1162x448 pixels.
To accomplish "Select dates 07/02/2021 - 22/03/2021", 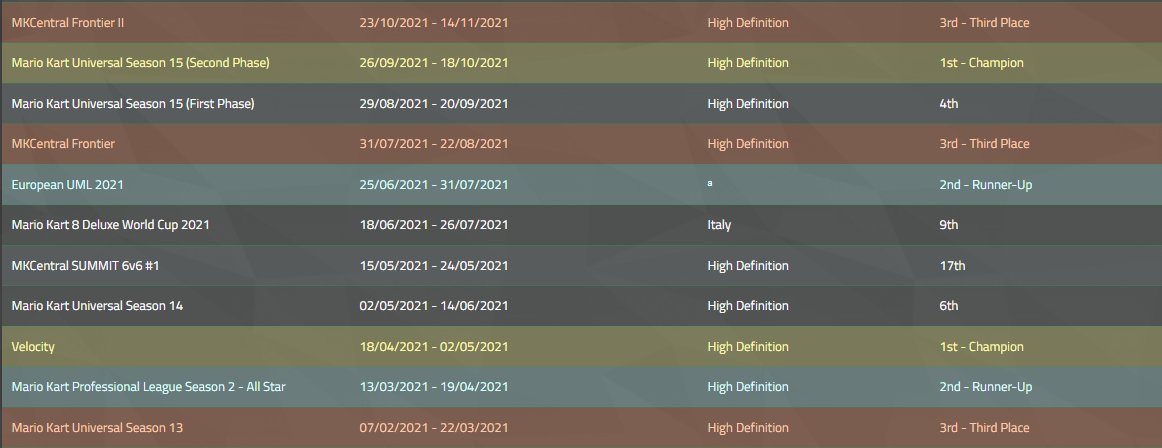I will (434, 427).
